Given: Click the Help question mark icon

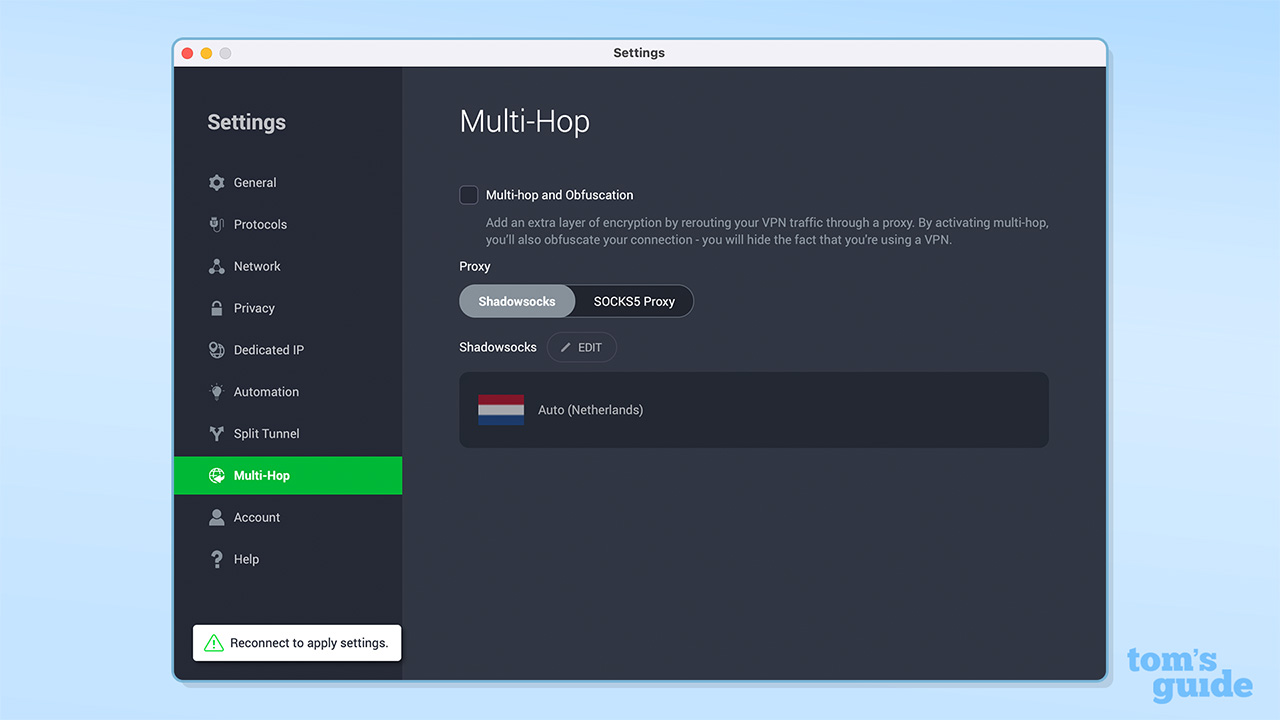Looking at the screenshot, I should 216,559.
